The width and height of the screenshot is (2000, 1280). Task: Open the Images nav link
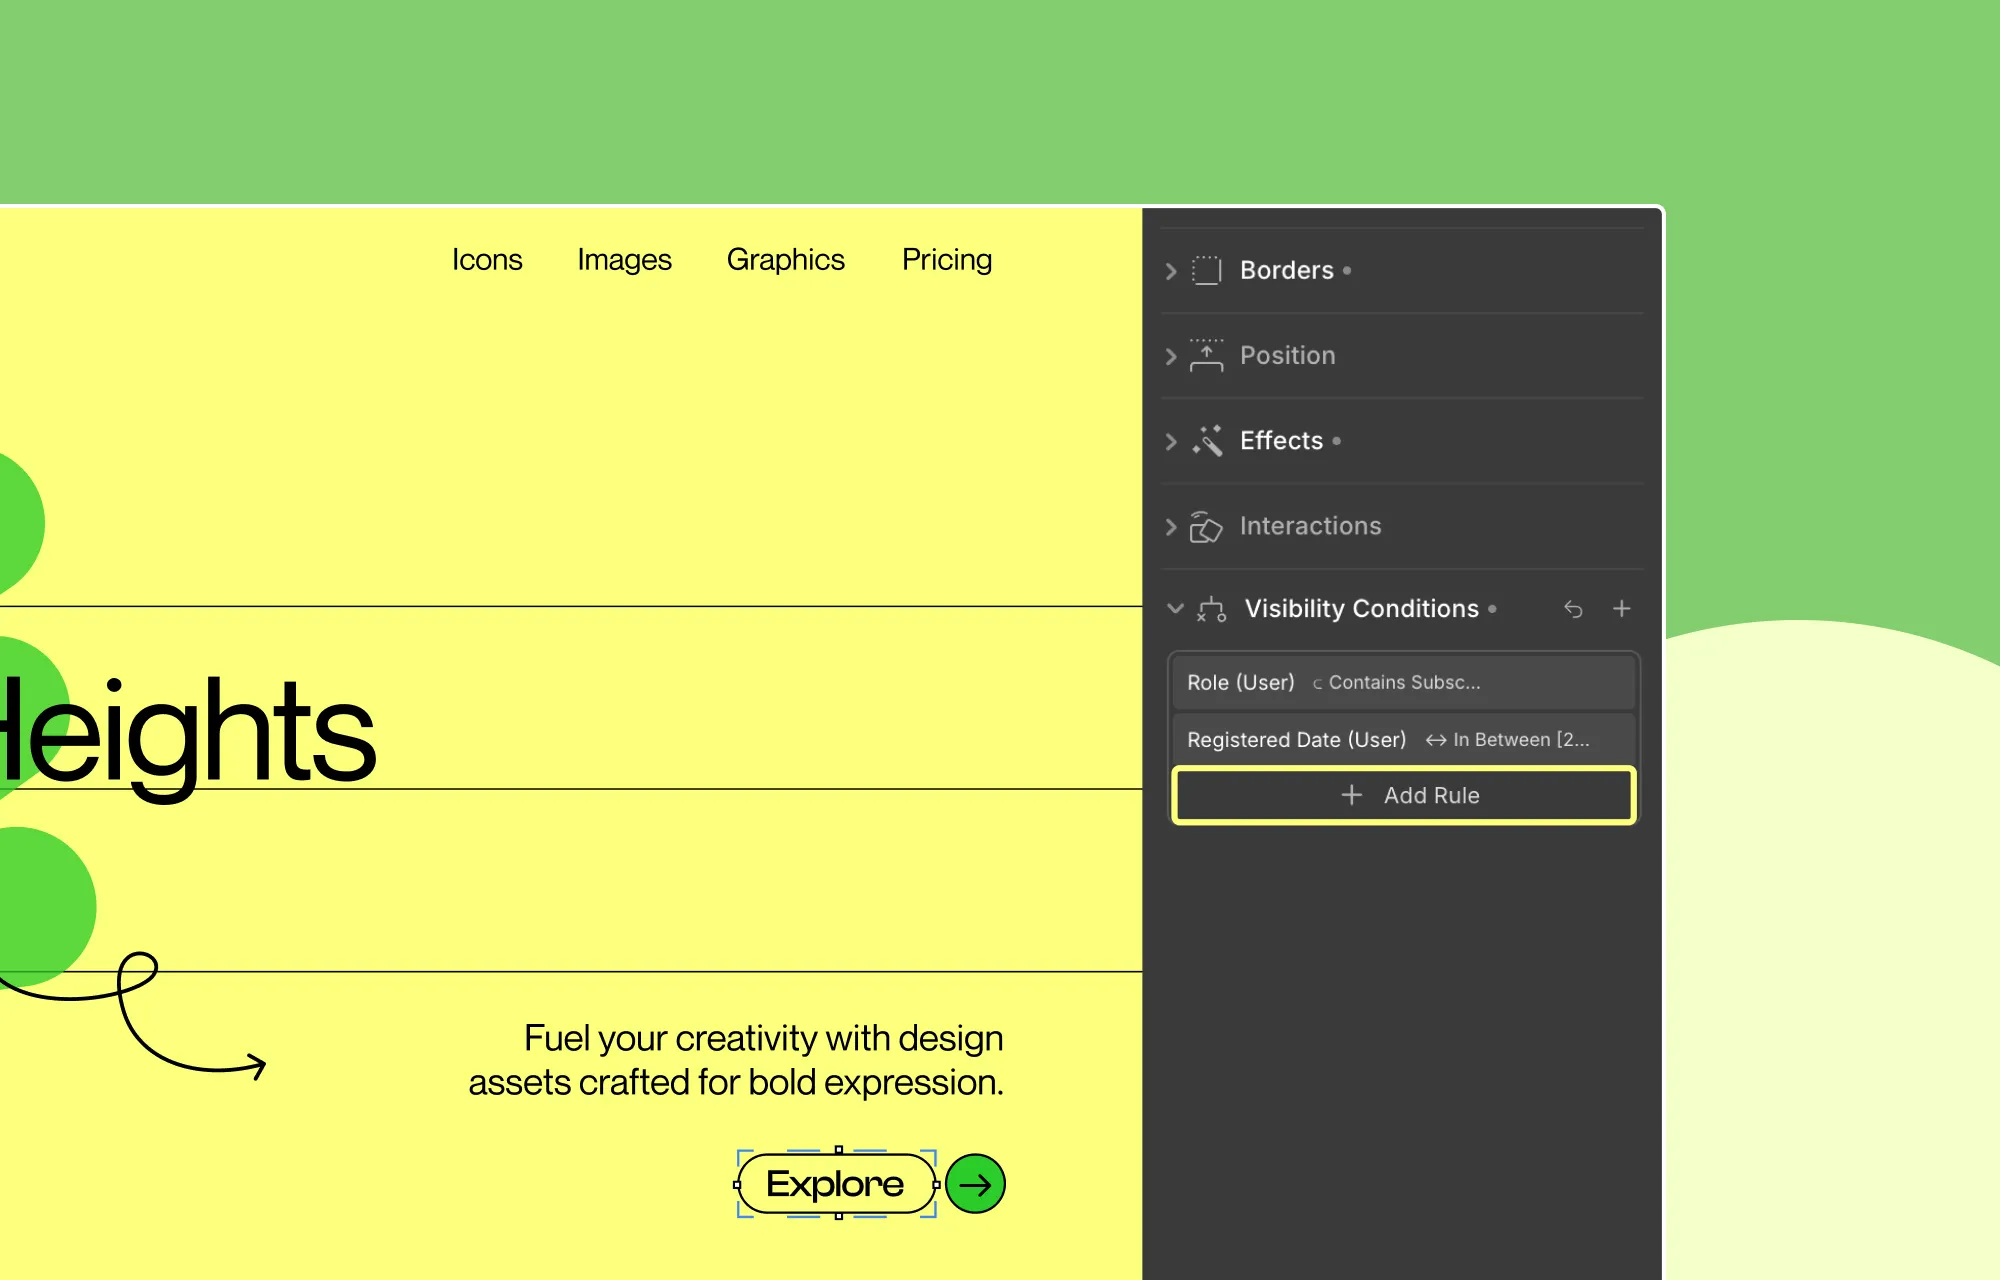click(x=624, y=260)
